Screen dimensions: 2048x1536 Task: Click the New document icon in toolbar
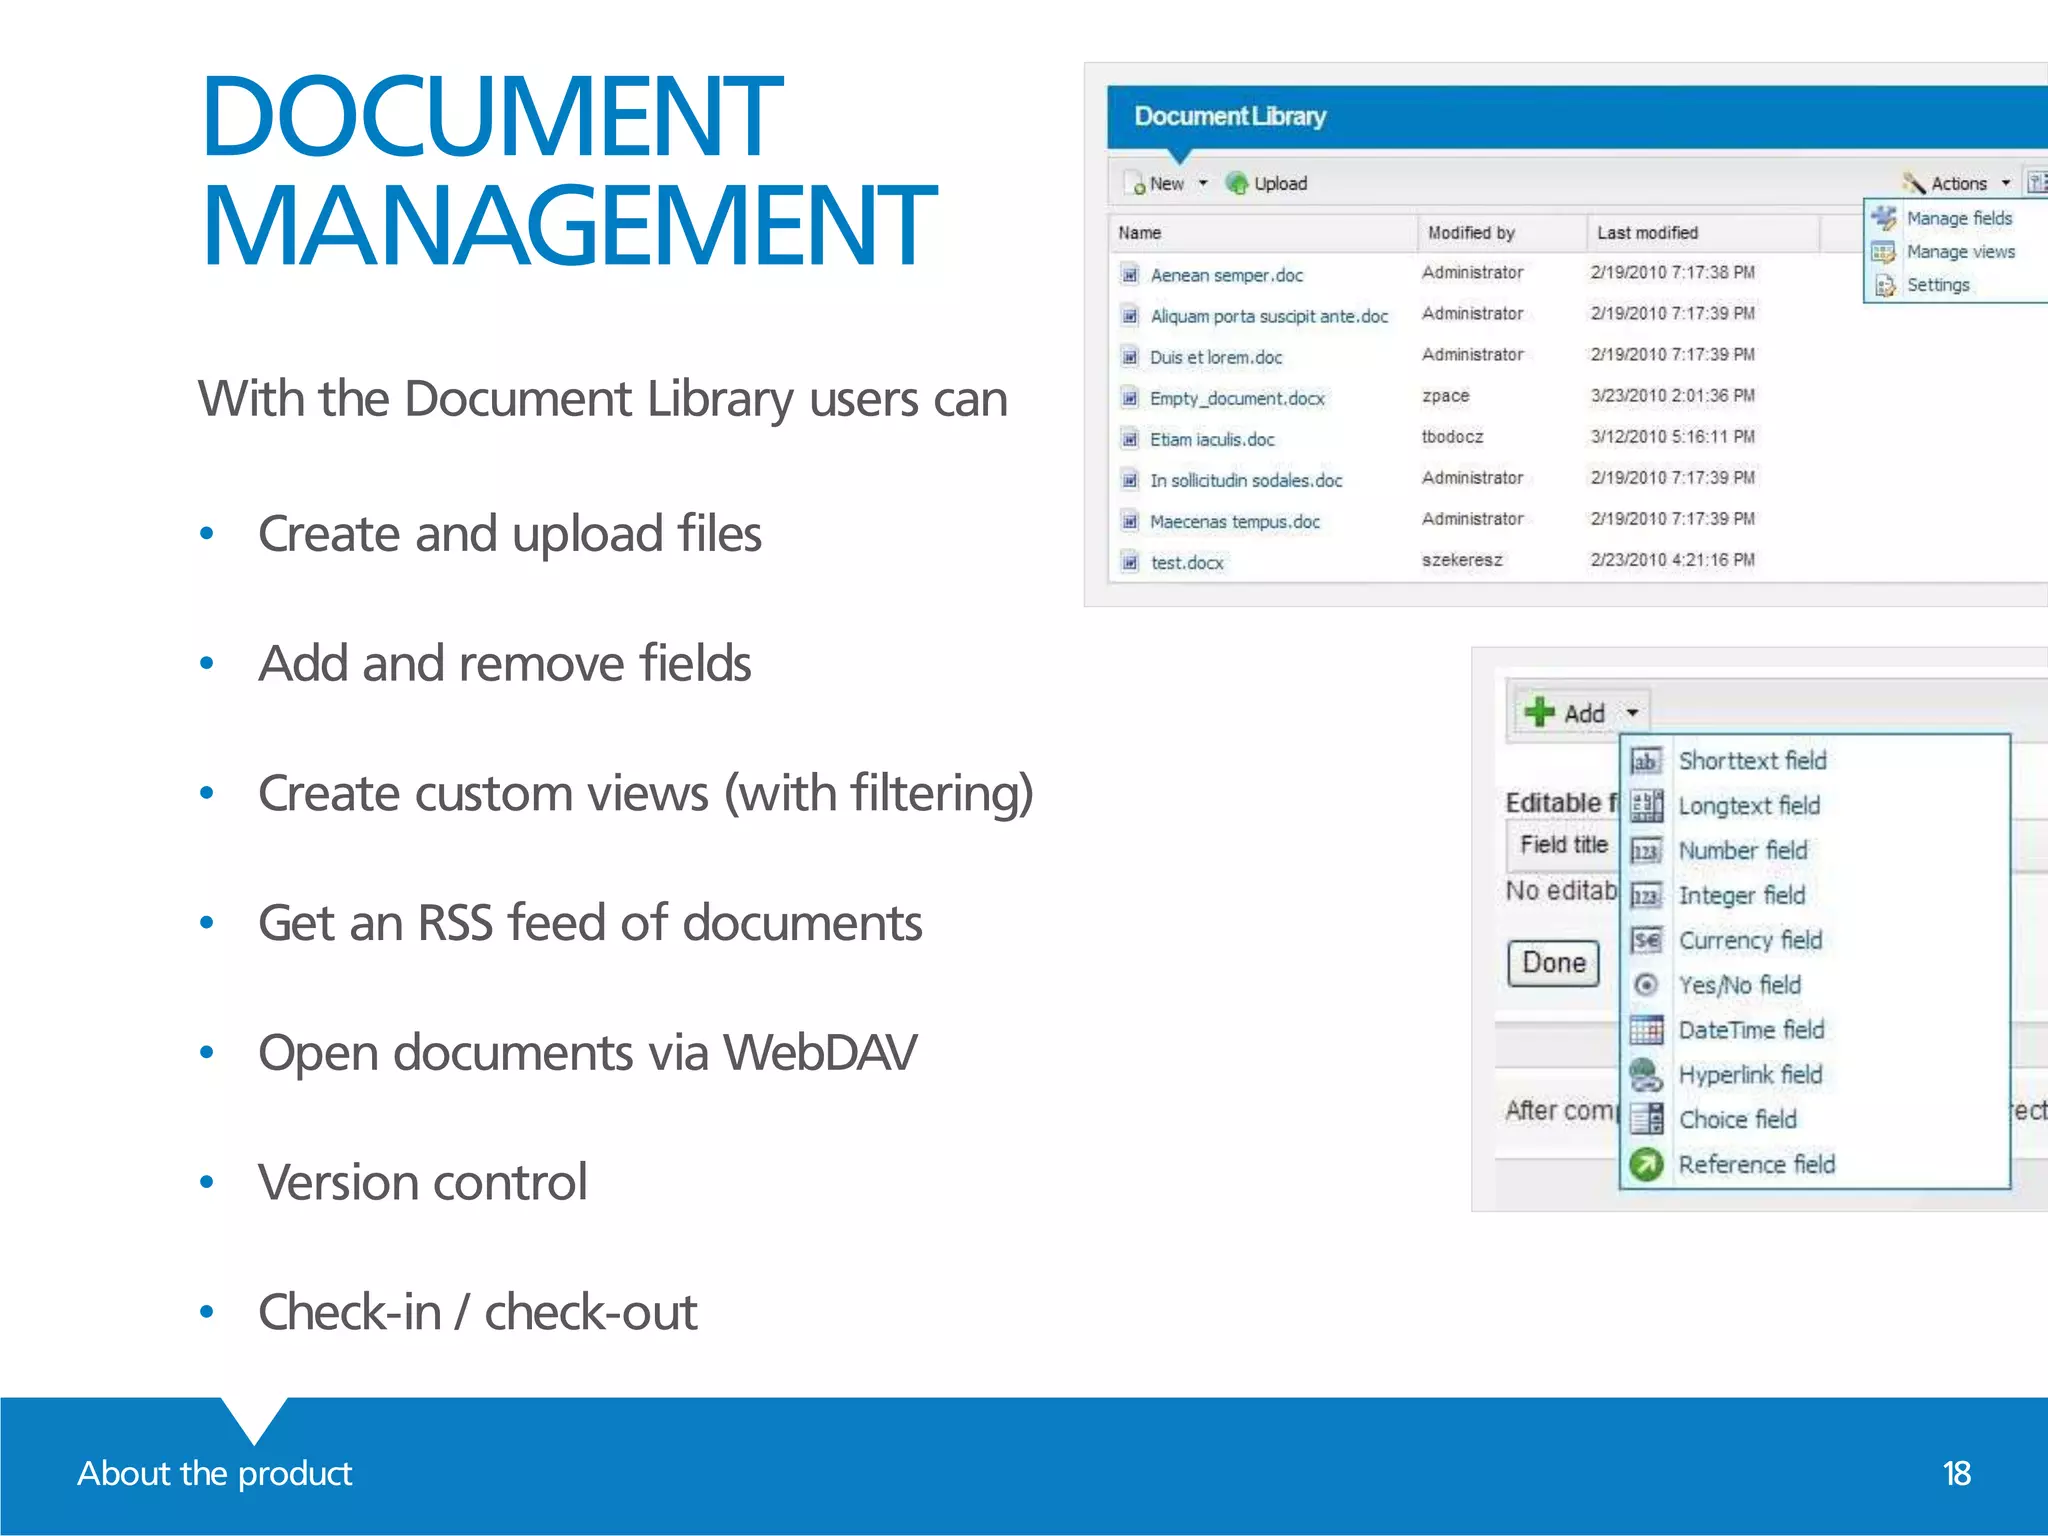pyautogui.click(x=1136, y=184)
